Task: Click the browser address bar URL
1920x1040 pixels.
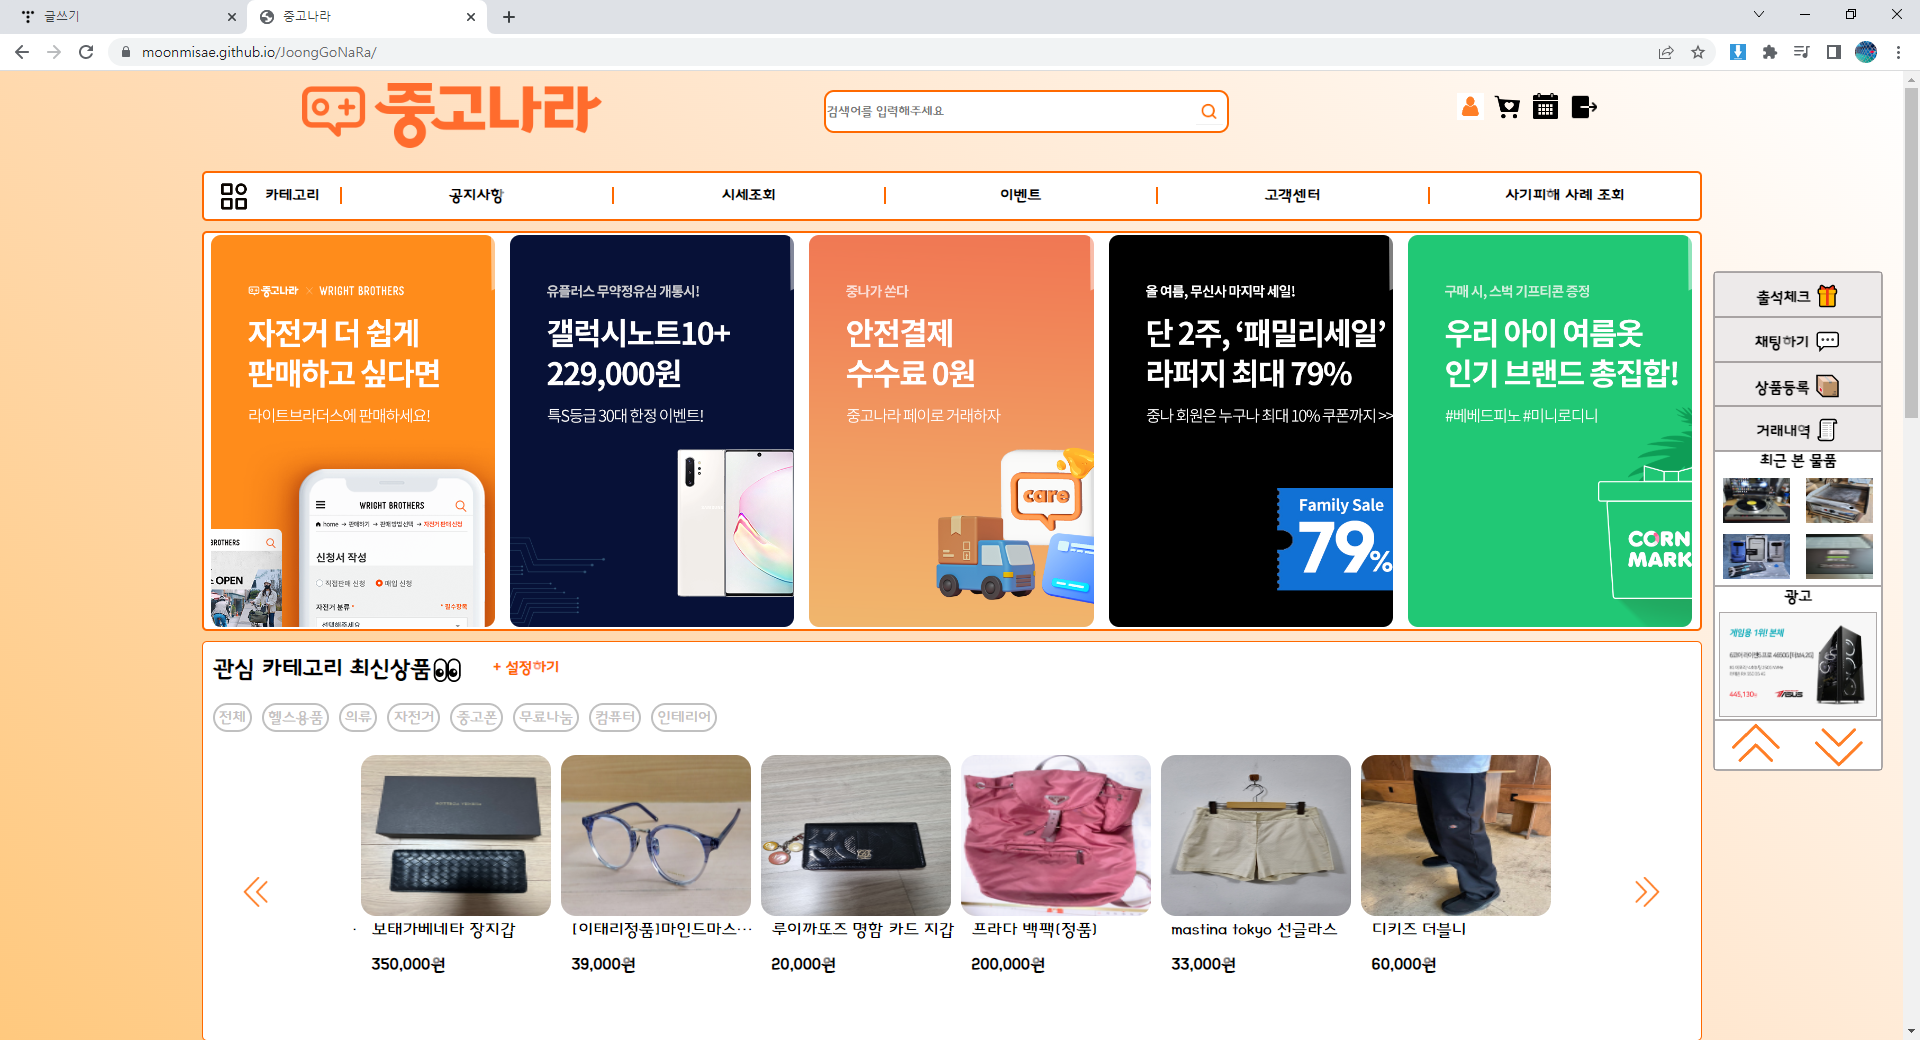Action: 259,52
